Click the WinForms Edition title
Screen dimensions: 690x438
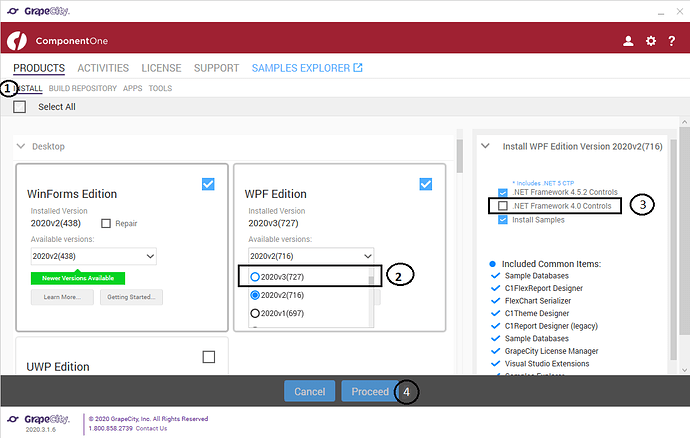click(72, 194)
